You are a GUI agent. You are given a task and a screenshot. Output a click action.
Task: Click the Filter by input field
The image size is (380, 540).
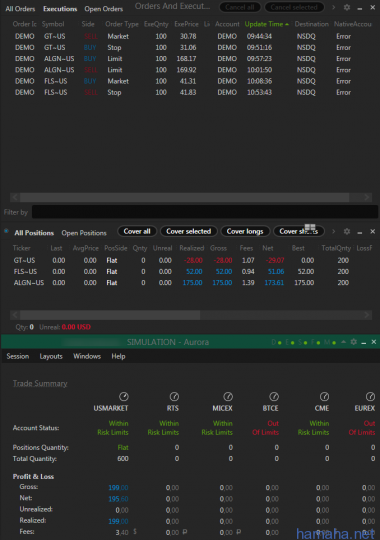205,212
